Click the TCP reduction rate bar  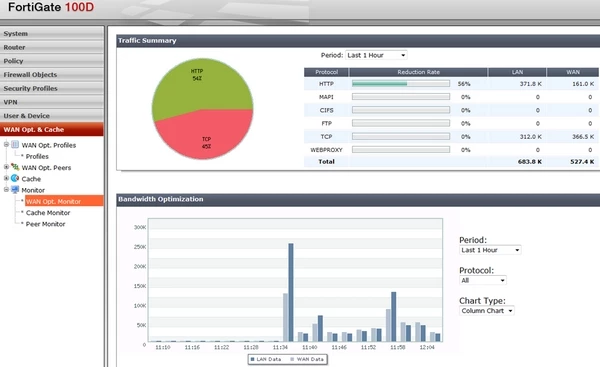(401, 136)
